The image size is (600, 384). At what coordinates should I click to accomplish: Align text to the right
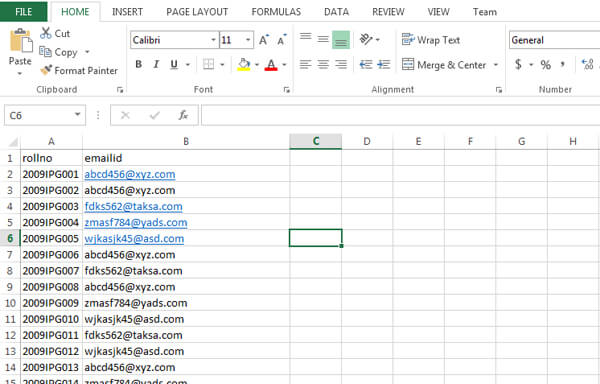click(341, 64)
